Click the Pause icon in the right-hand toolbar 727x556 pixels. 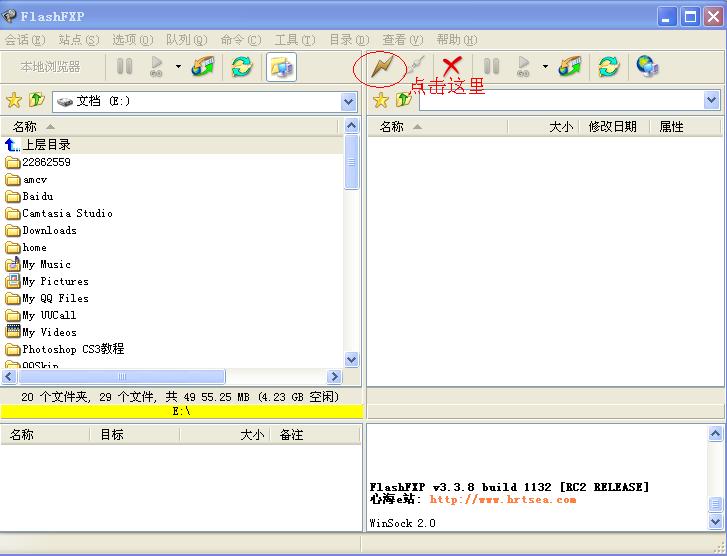pyautogui.click(x=491, y=66)
